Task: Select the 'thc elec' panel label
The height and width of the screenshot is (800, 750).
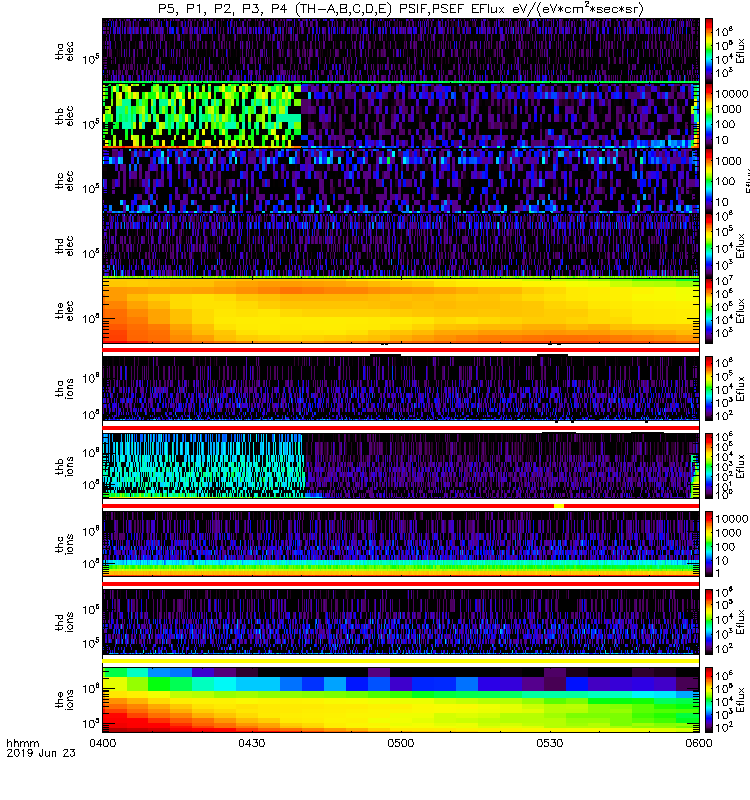Action: tap(65, 181)
